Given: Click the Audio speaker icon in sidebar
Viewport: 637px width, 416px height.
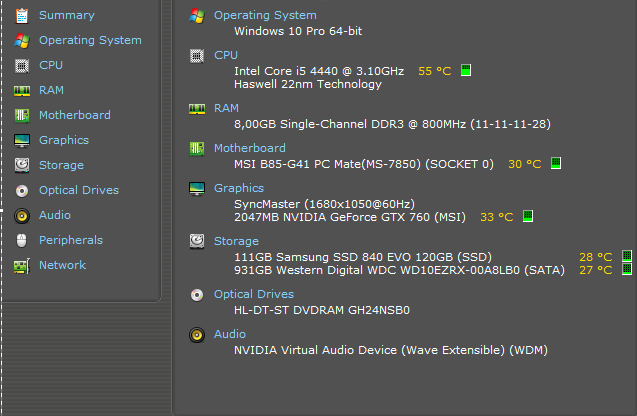Looking at the screenshot, I should click(21, 216).
